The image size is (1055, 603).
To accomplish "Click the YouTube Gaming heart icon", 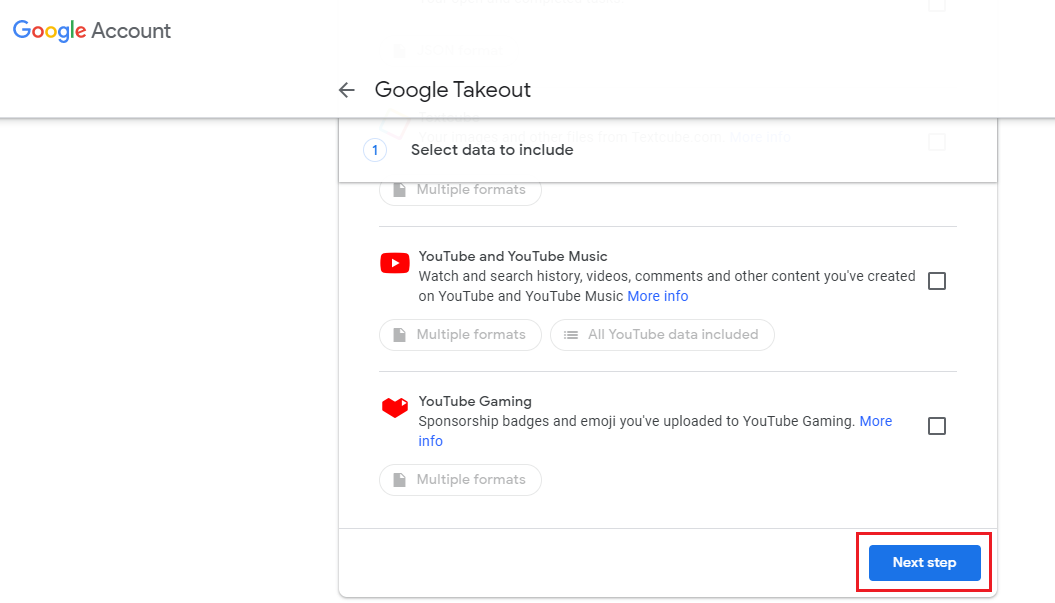I will (395, 408).
